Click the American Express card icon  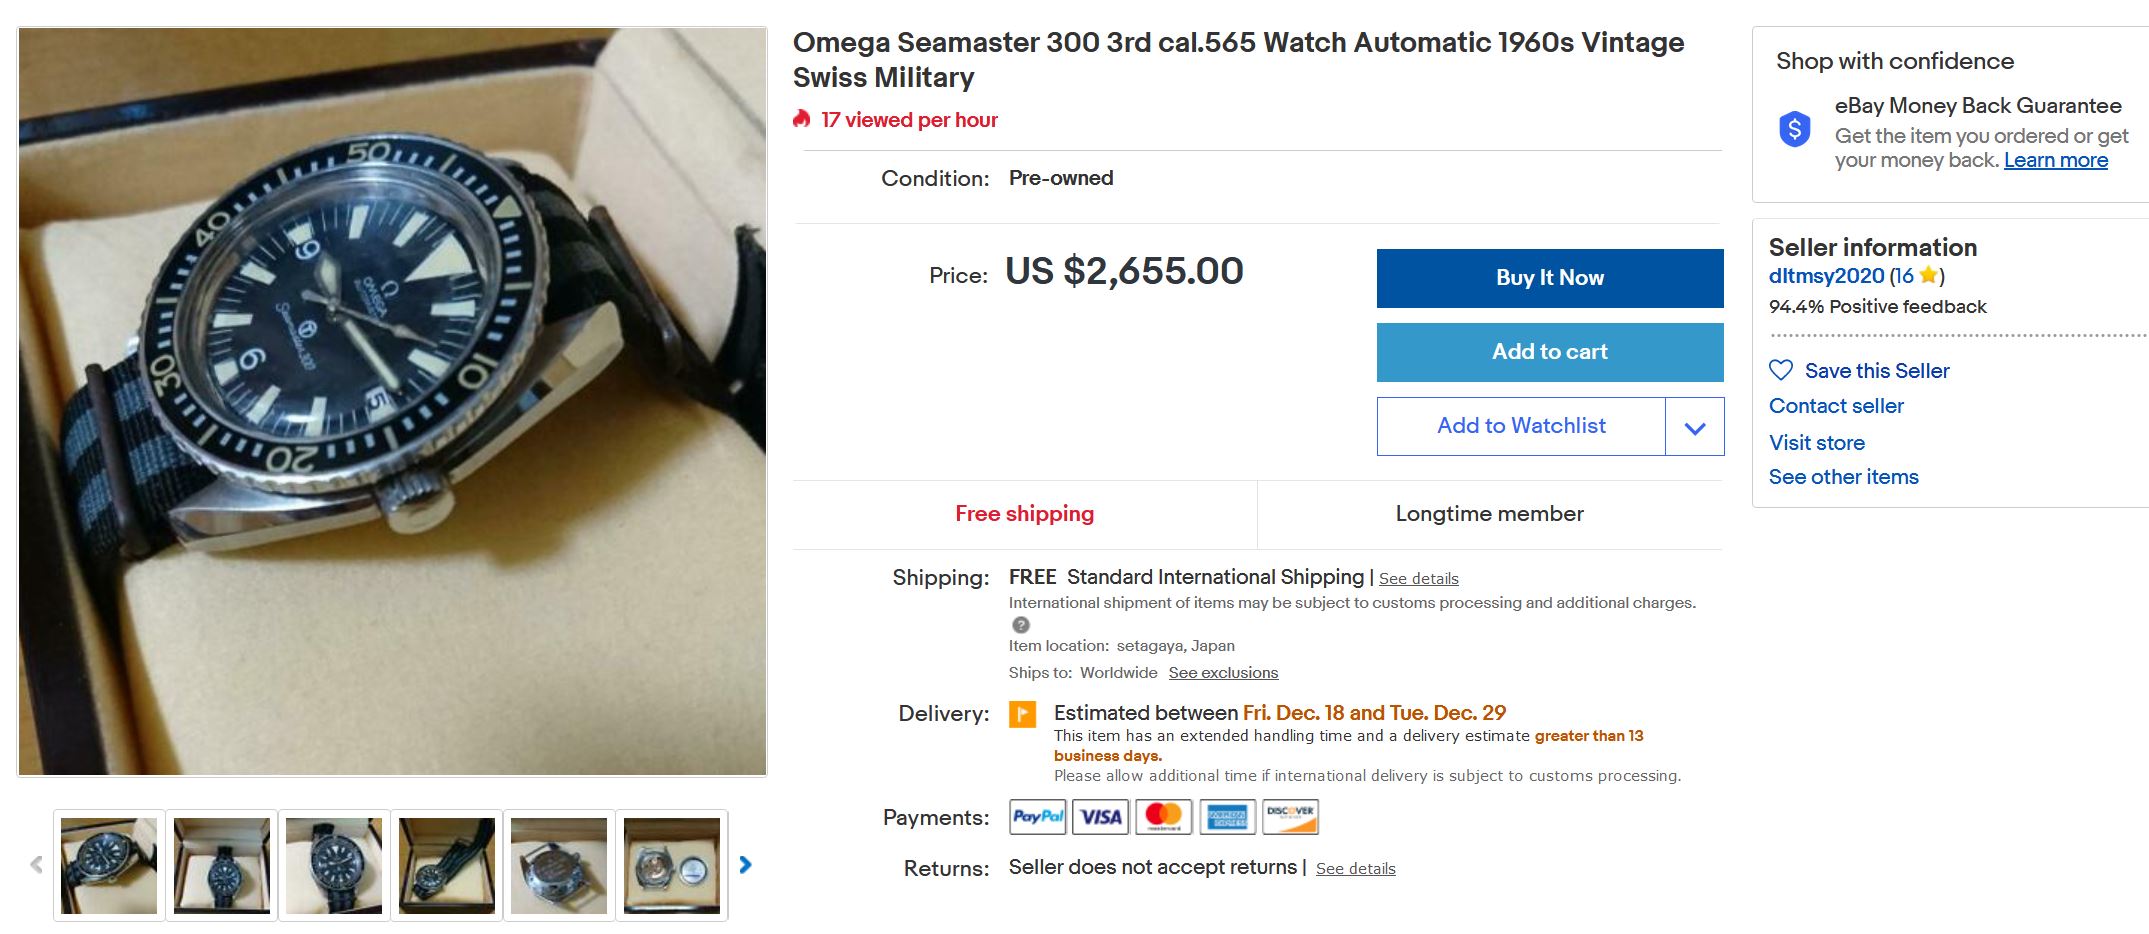click(1227, 817)
